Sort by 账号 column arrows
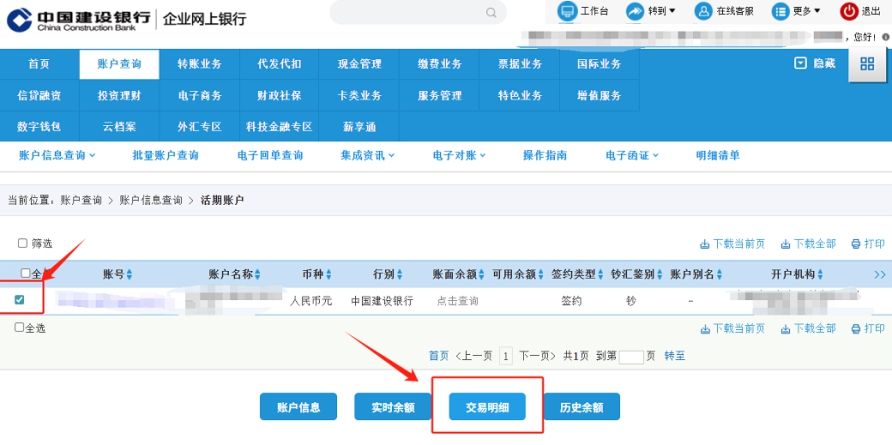This screenshot has height=445, width=892. (x=129, y=275)
